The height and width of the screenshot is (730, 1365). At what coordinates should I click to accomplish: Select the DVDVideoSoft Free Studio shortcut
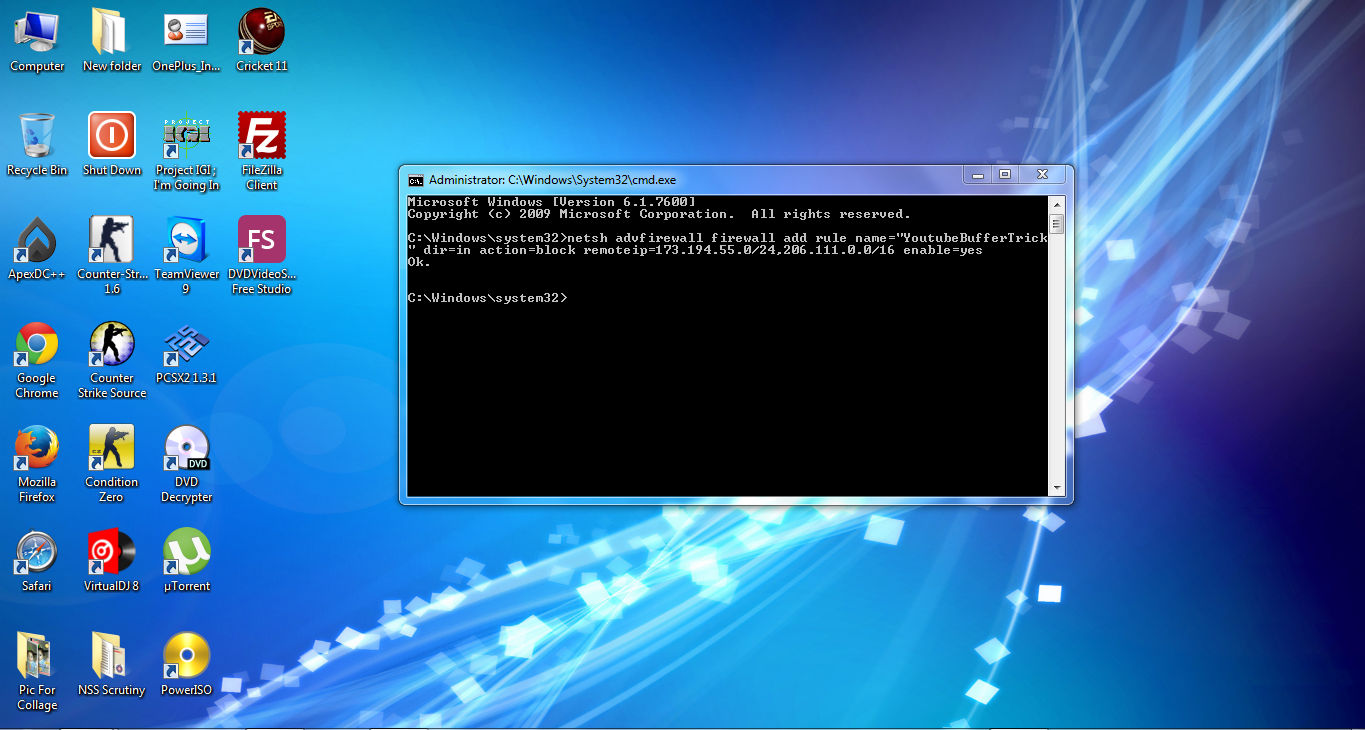262,256
